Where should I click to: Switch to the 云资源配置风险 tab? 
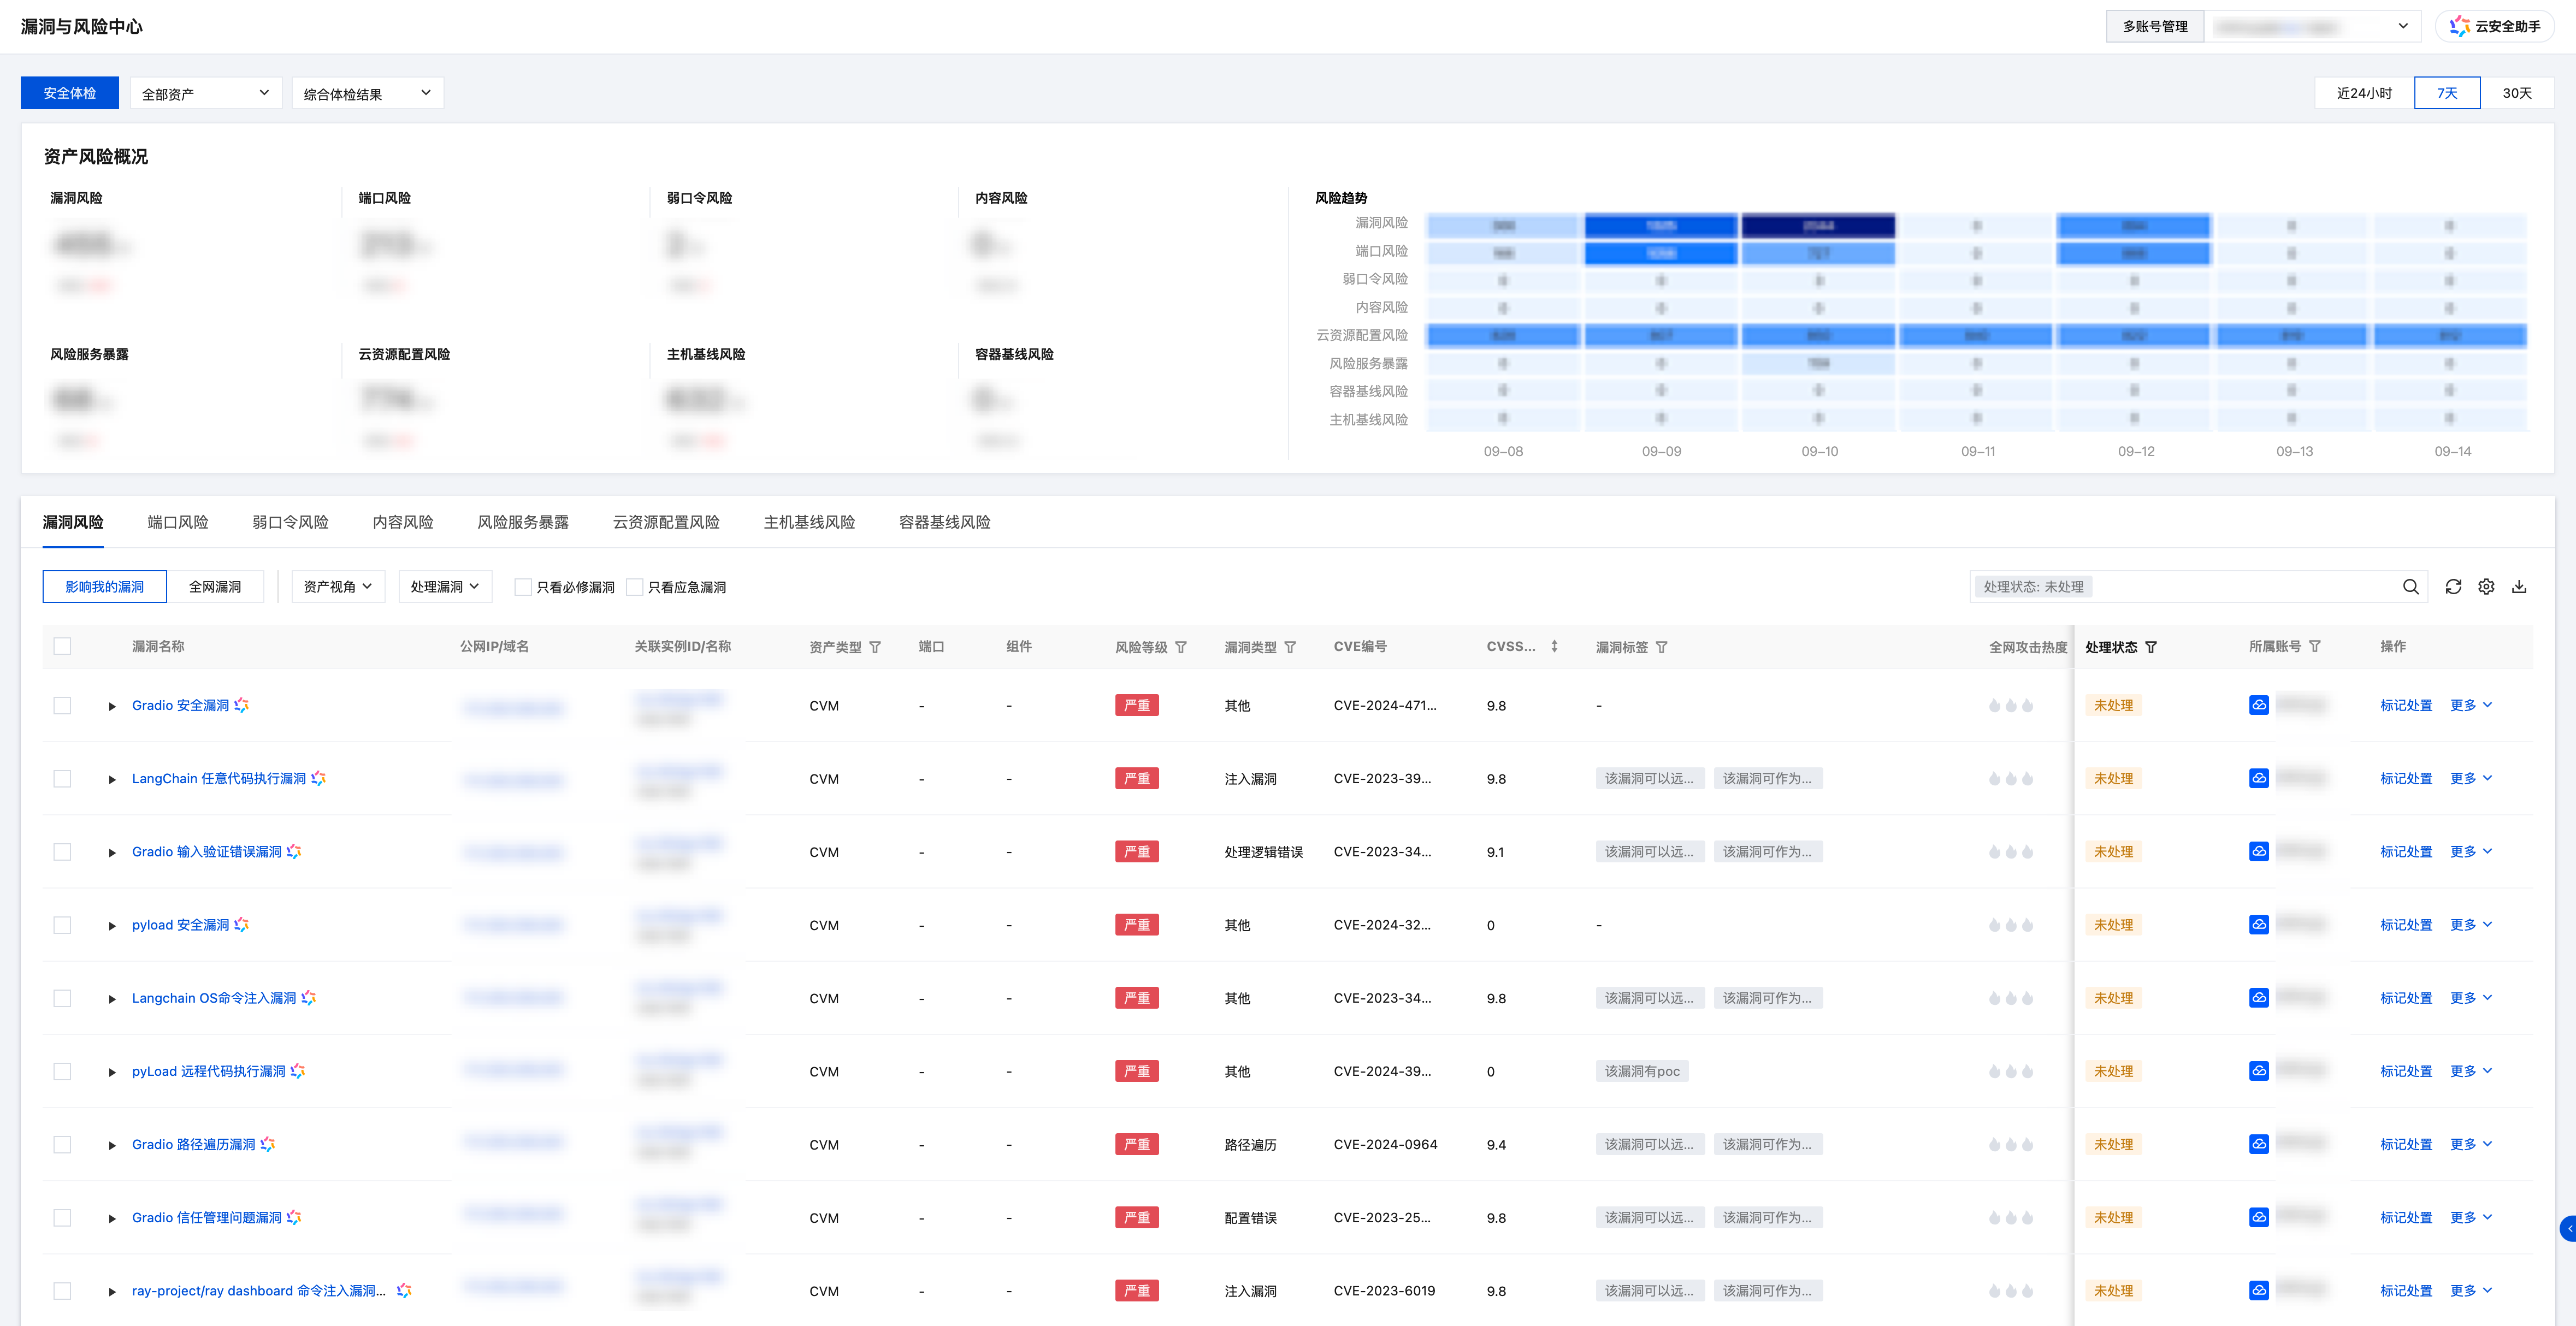(666, 522)
